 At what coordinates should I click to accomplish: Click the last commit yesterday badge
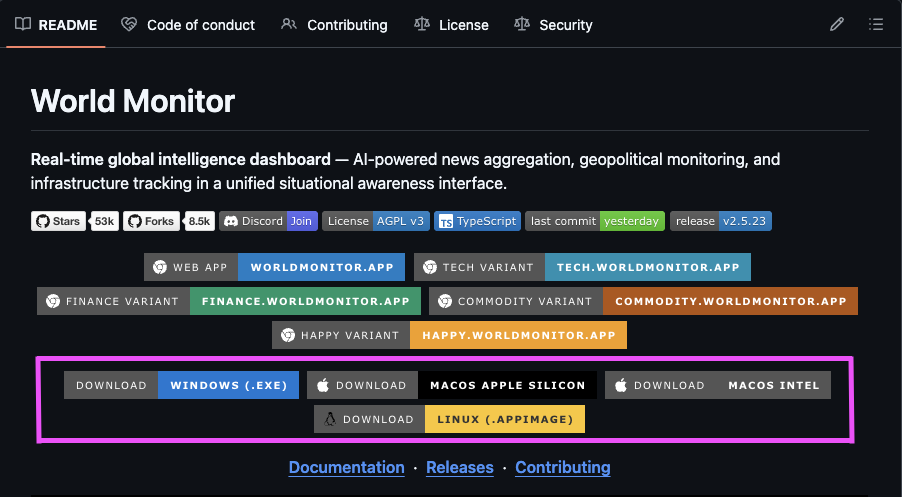click(x=595, y=221)
